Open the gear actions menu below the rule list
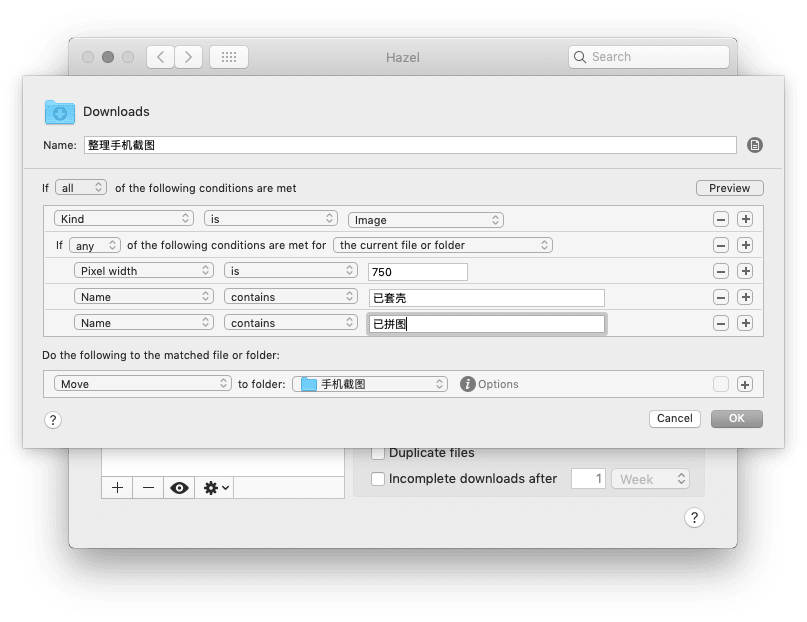Viewport: 807px width, 622px height. tap(215, 487)
